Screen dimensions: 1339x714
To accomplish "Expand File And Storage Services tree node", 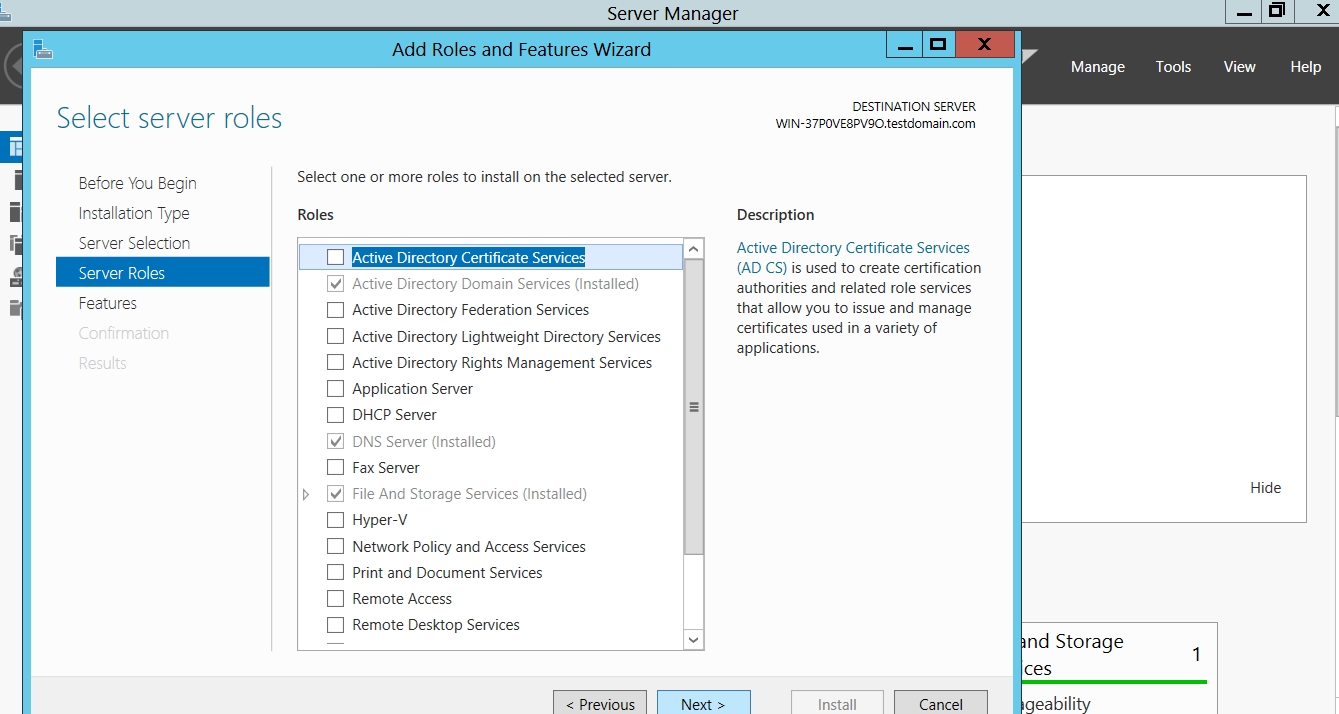I will (306, 494).
